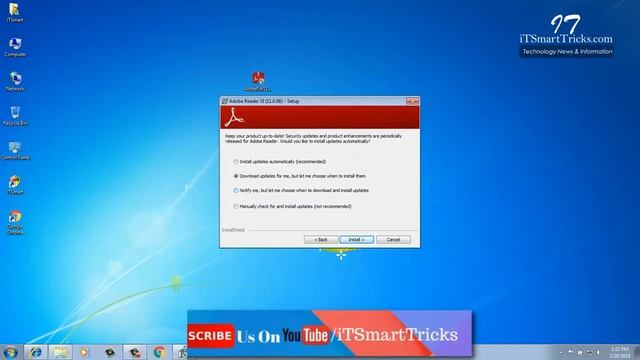Cancel the Adobe Reader setup

[393, 240]
